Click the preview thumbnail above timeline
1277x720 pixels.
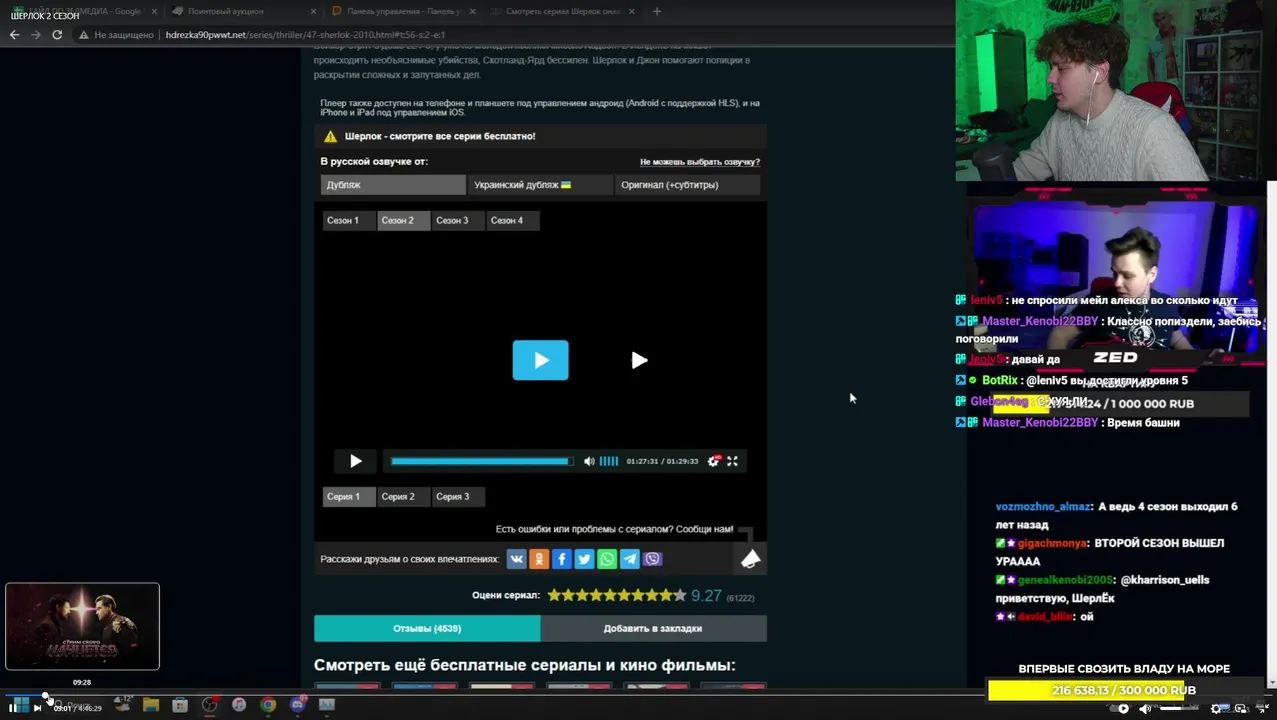click(x=82, y=627)
